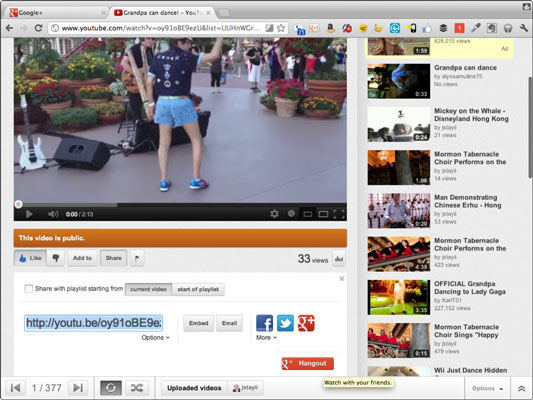Viewport: 533px width, 400px height.
Task: Enter fullscreen mode in the player
Action: pos(339,214)
